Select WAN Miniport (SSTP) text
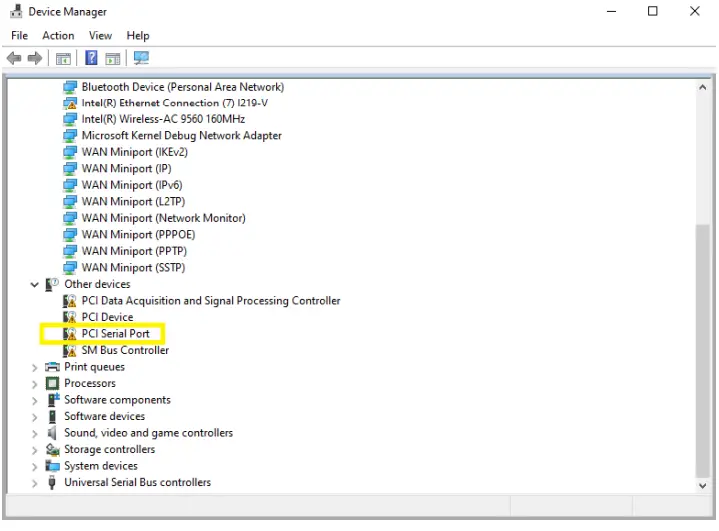719x531 pixels. [x=133, y=267]
